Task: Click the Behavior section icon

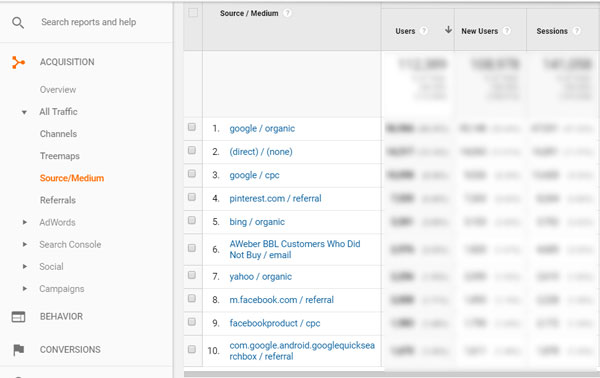Action: pyautogui.click(x=18, y=317)
